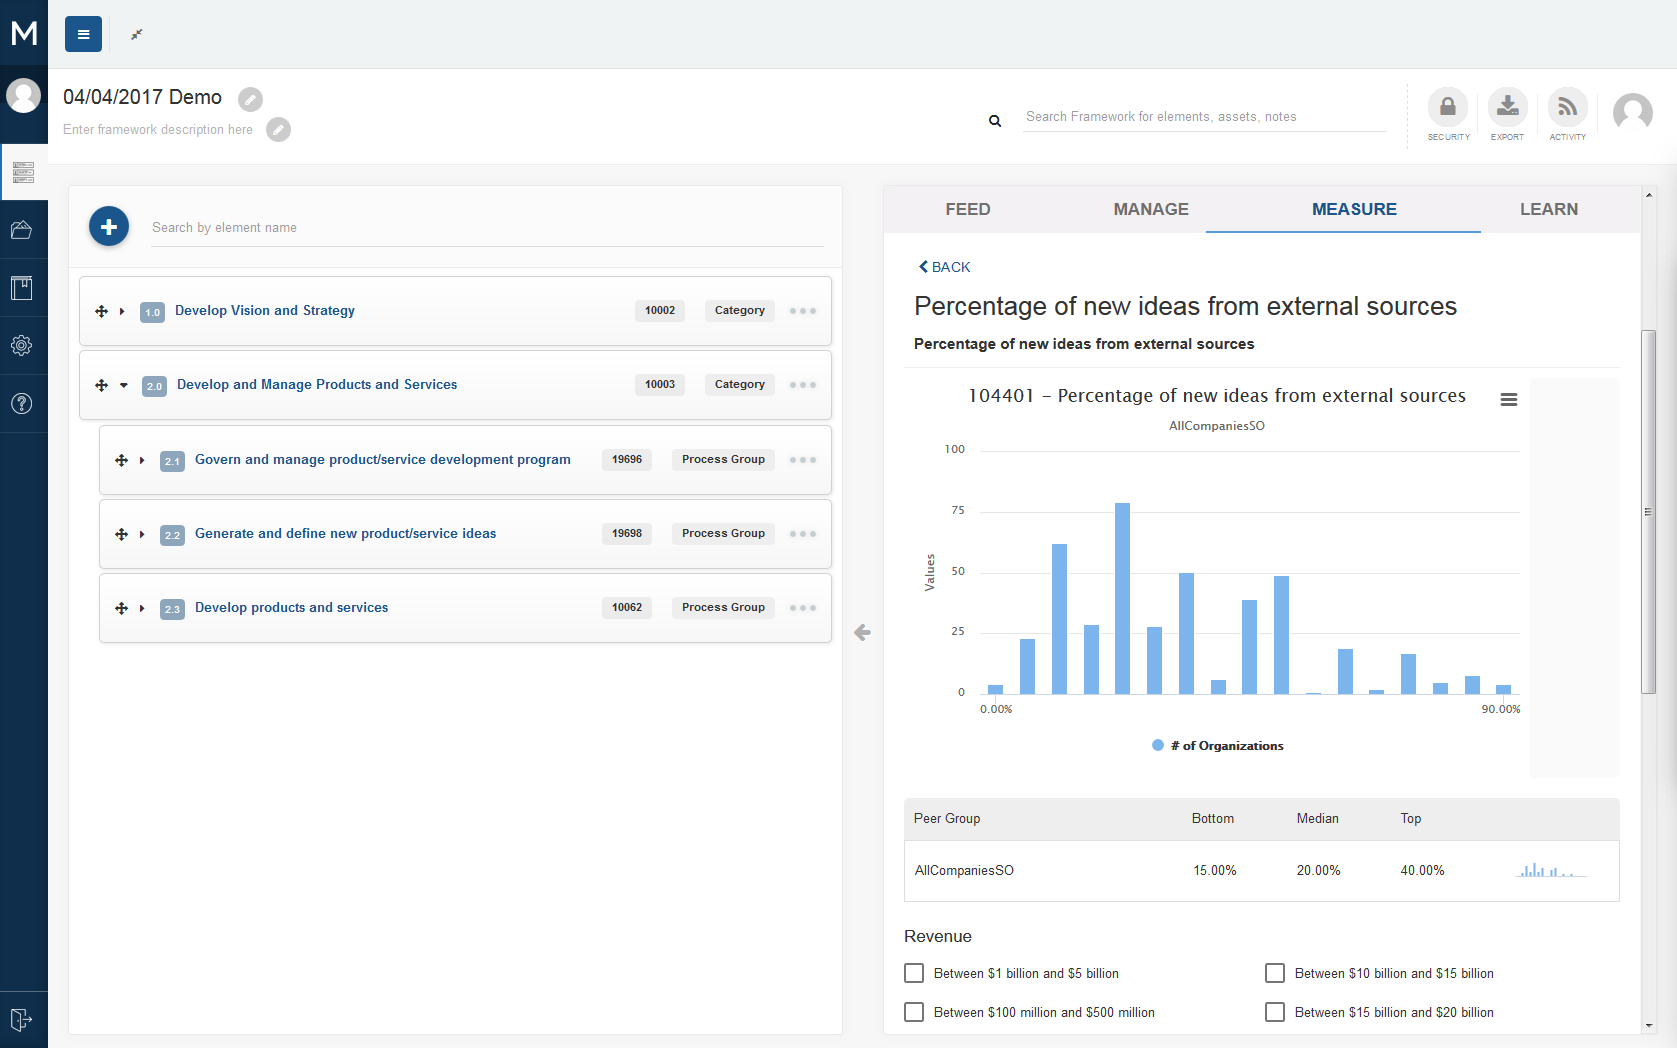This screenshot has width=1677, height=1048.
Task: Open the Security lock icon
Action: 1448,107
